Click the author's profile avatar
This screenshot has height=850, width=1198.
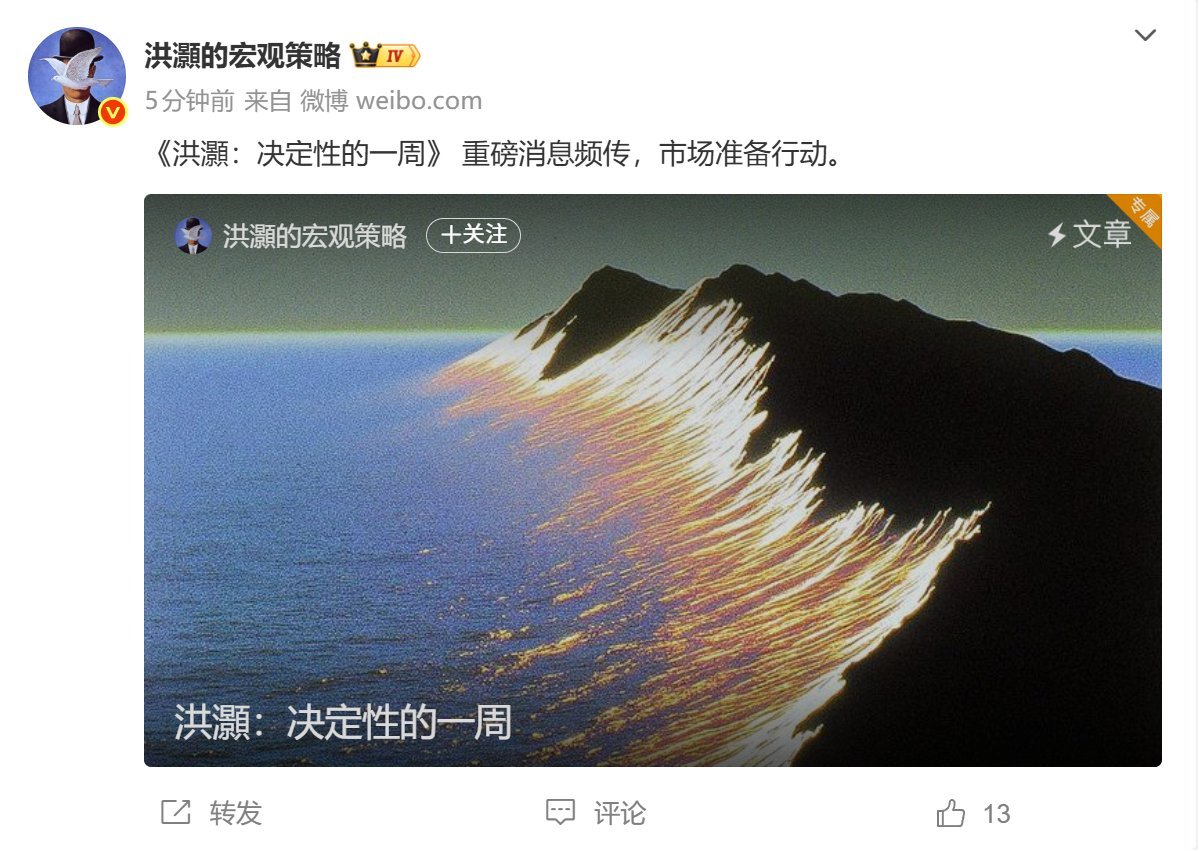[x=77, y=76]
